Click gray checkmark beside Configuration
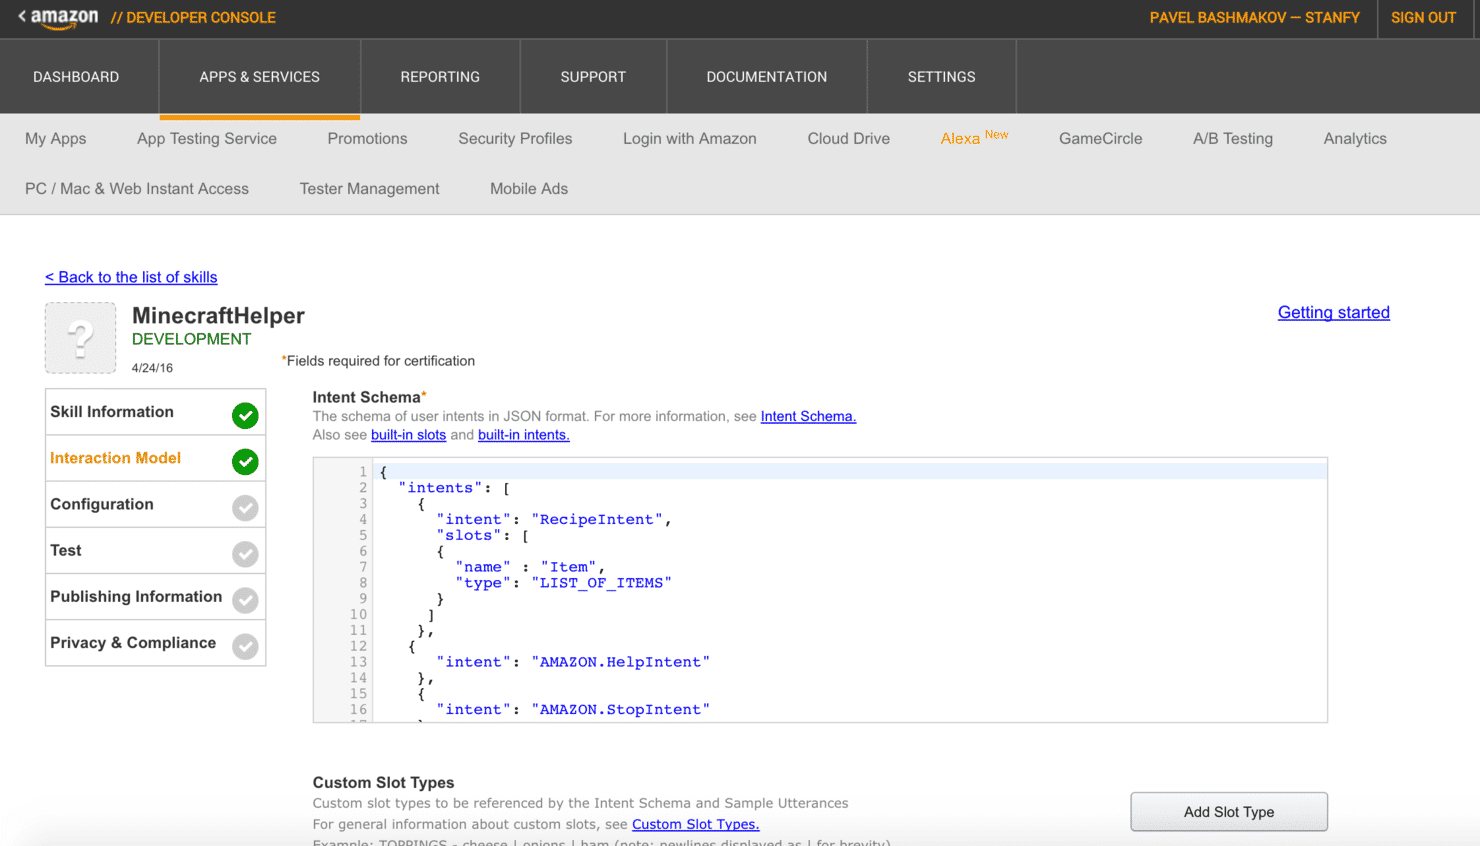1480x846 pixels. (x=245, y=508)
